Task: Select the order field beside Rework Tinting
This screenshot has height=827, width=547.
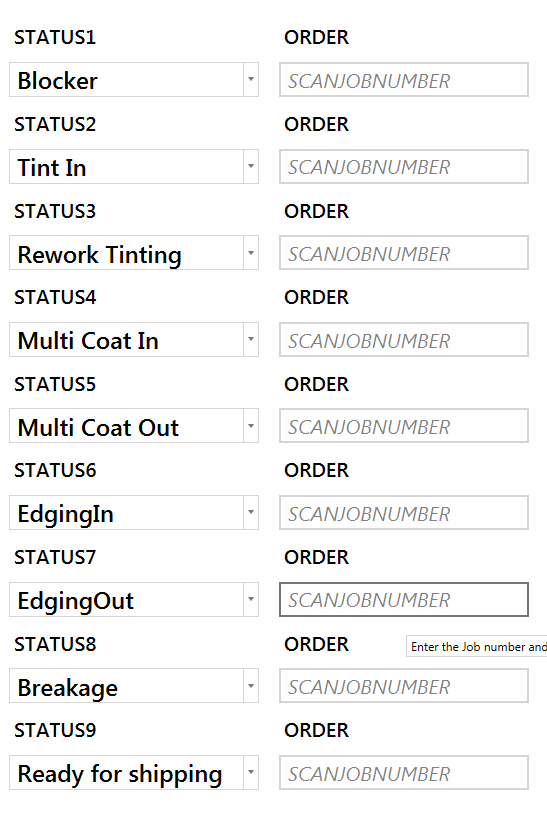Action: (404, 253)
